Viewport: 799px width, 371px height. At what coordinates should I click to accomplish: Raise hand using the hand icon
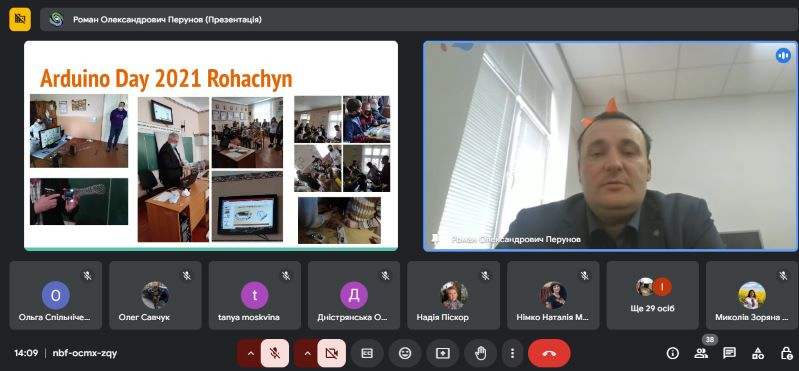481,353
